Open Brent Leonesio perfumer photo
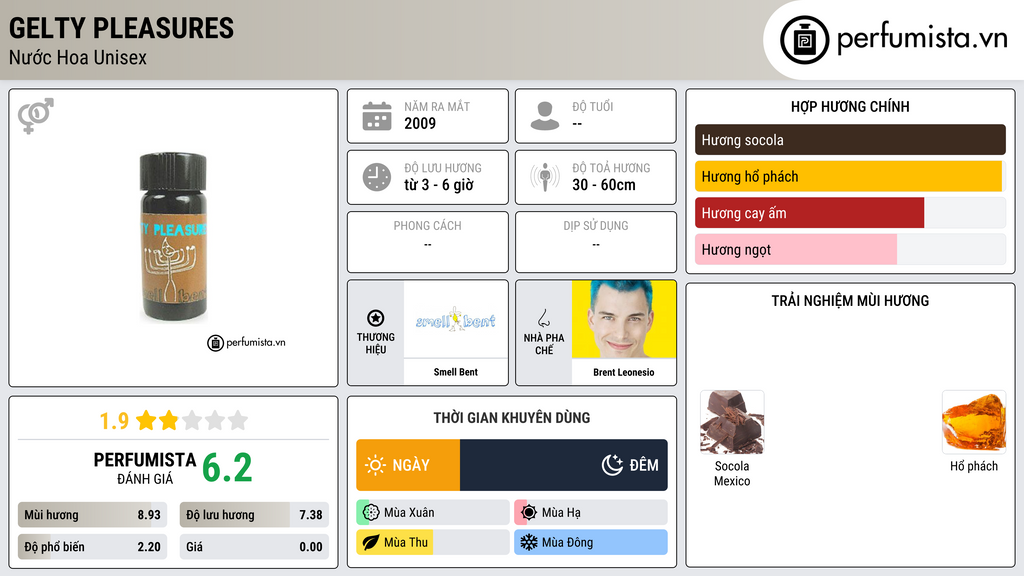Screen dimensions: 1024x576 (x=624, y=319)
